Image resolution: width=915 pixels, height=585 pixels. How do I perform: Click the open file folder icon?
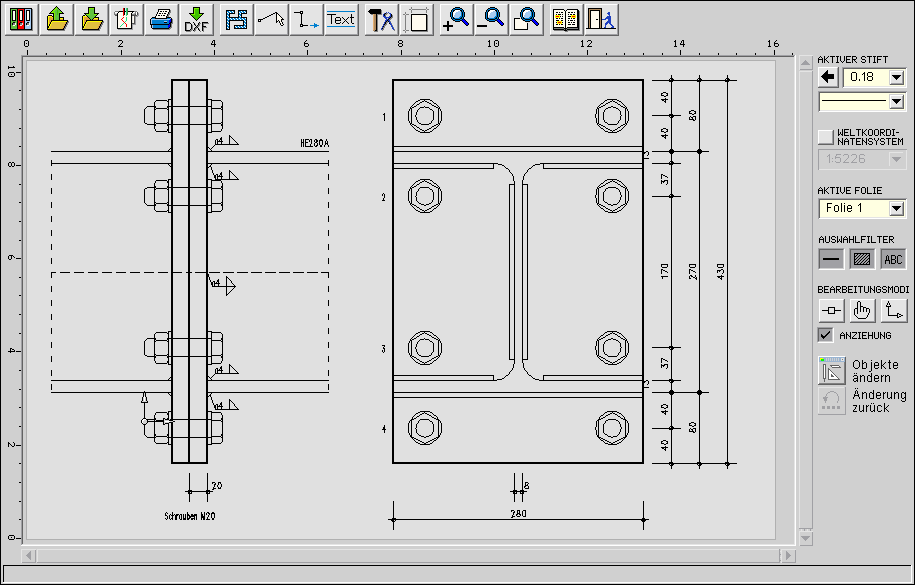57,19
